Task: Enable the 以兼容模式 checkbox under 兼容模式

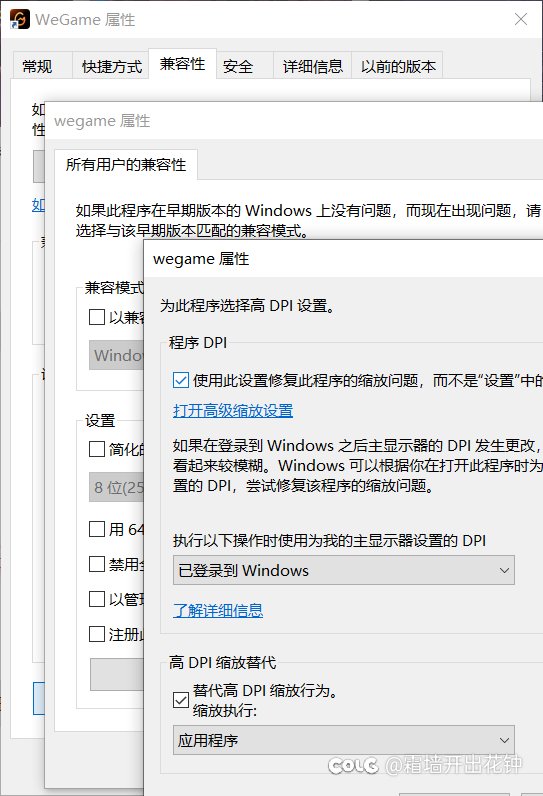Action: 97,317
